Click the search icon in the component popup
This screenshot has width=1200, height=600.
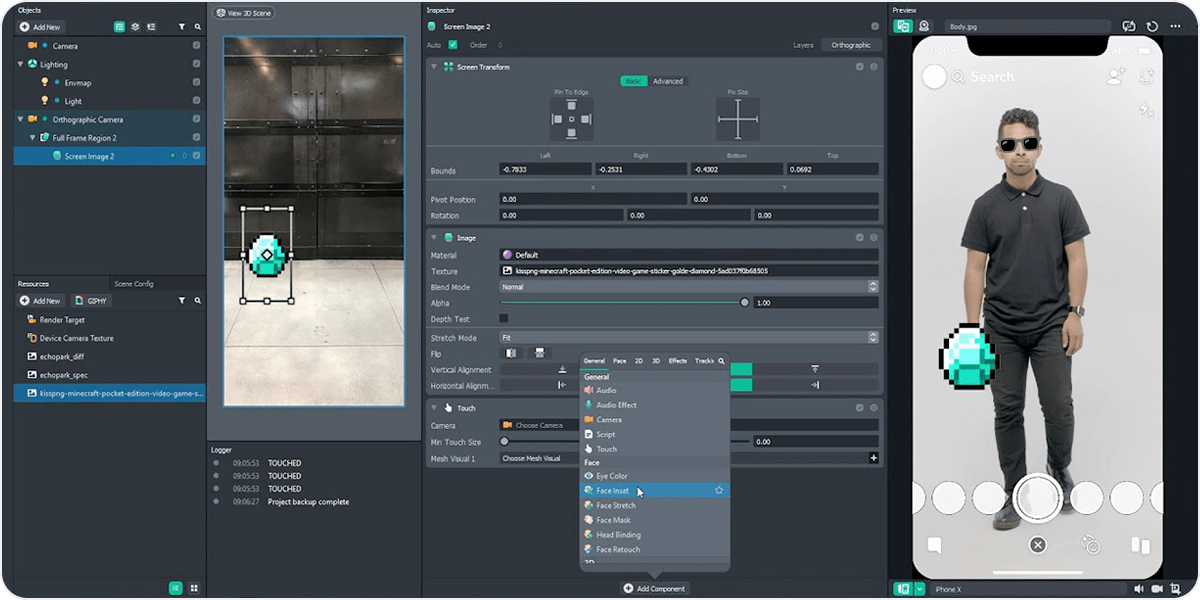click(721, 361)
